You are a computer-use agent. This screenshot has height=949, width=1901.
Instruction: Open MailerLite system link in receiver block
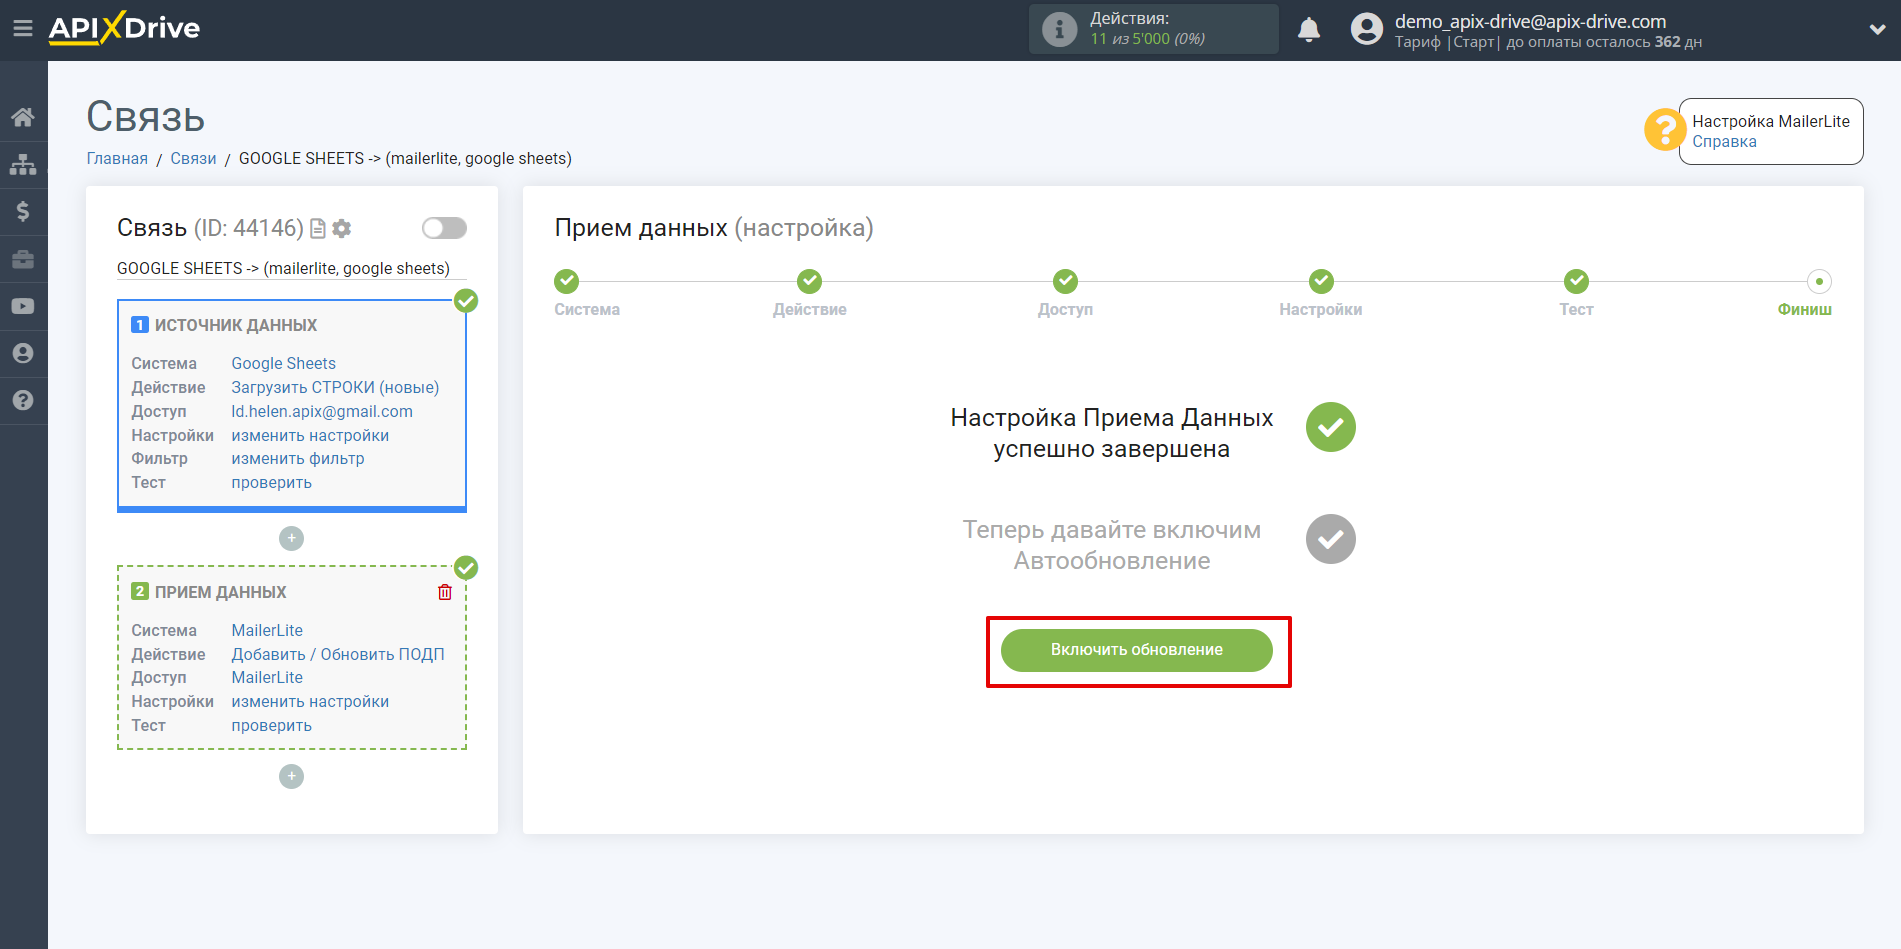click(267, 631)
